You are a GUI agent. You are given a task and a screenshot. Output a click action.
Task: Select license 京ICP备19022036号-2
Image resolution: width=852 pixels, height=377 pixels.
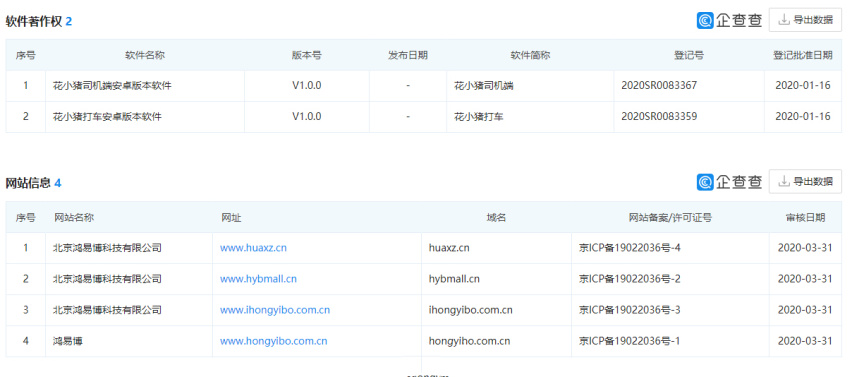tap(629, 279)
